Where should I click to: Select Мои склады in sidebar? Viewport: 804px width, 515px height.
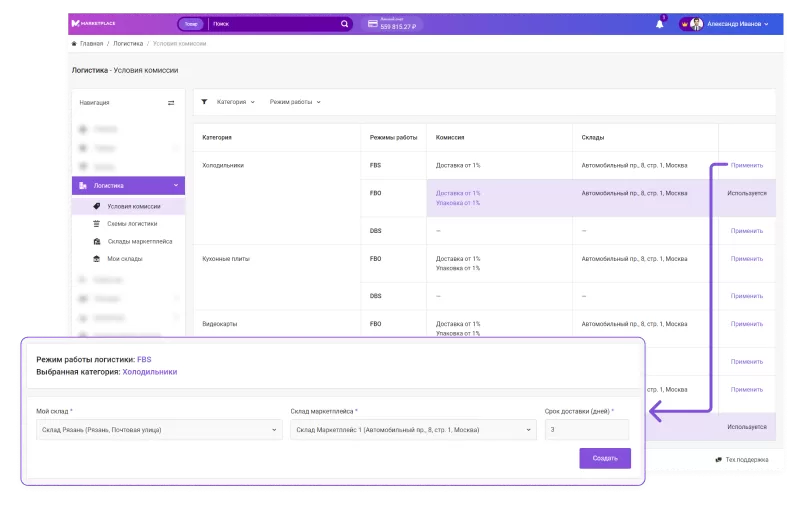[125, 259]
